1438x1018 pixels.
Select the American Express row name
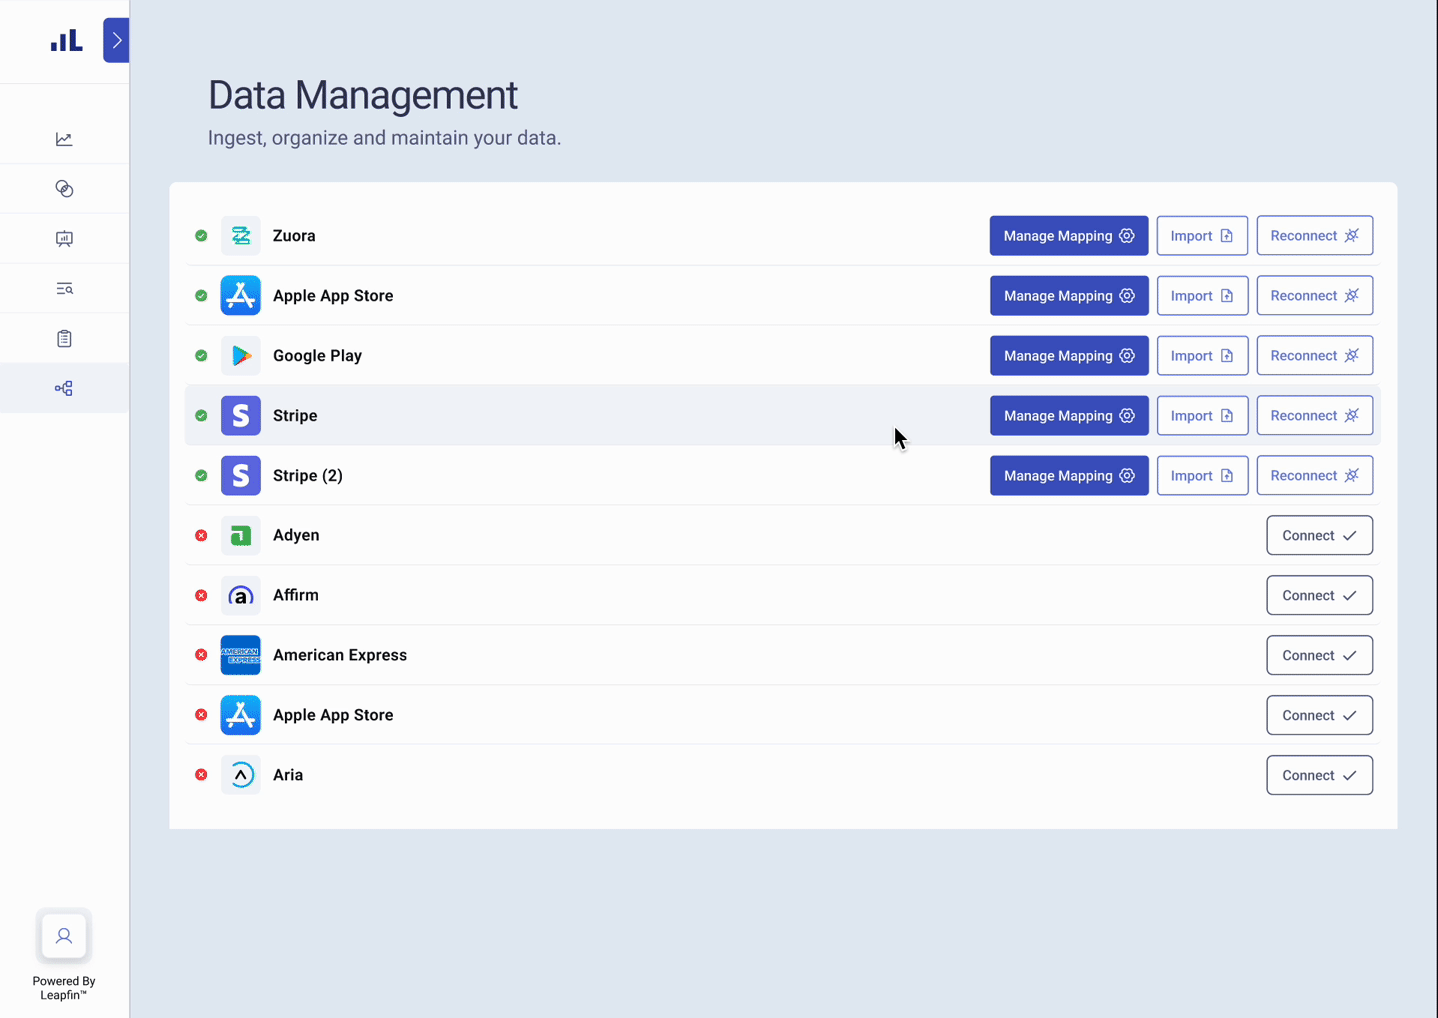click(x=340, y=655)
